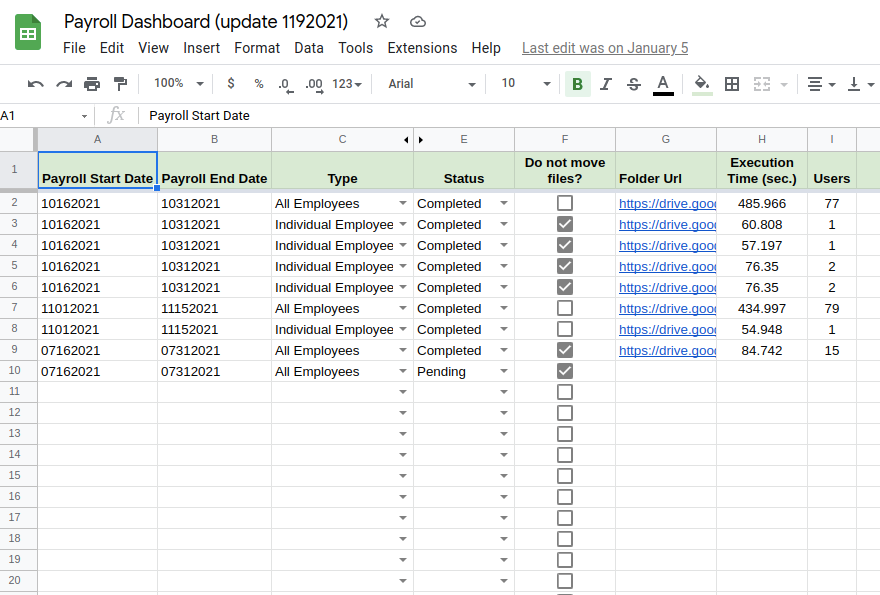Click the undo arrow icon
Image resolution: width=880 pixels, height=595 pixels.
coord(36,84)
